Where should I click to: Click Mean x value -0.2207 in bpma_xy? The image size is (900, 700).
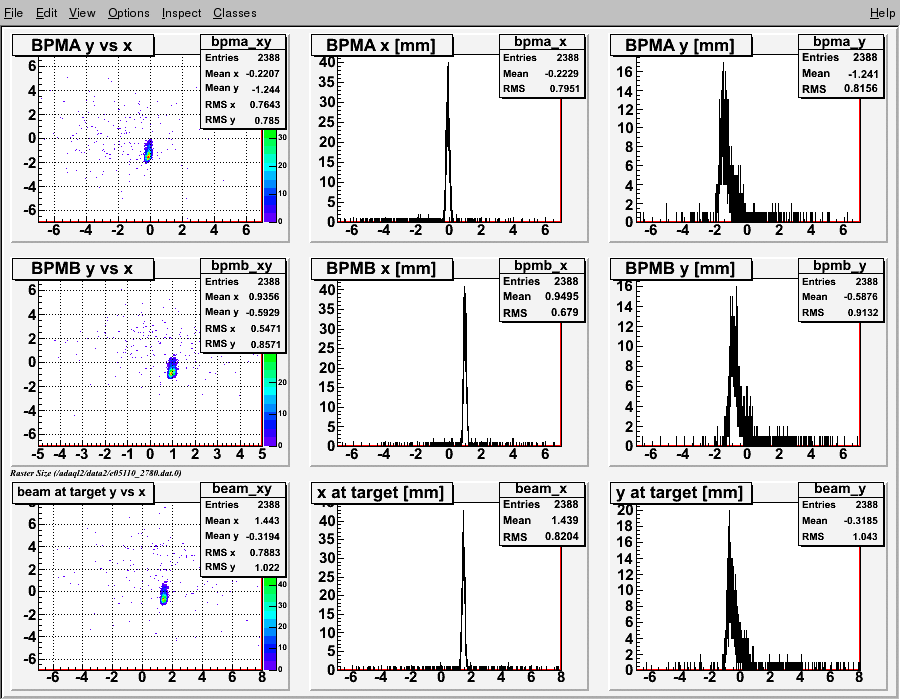click(263, 73)
